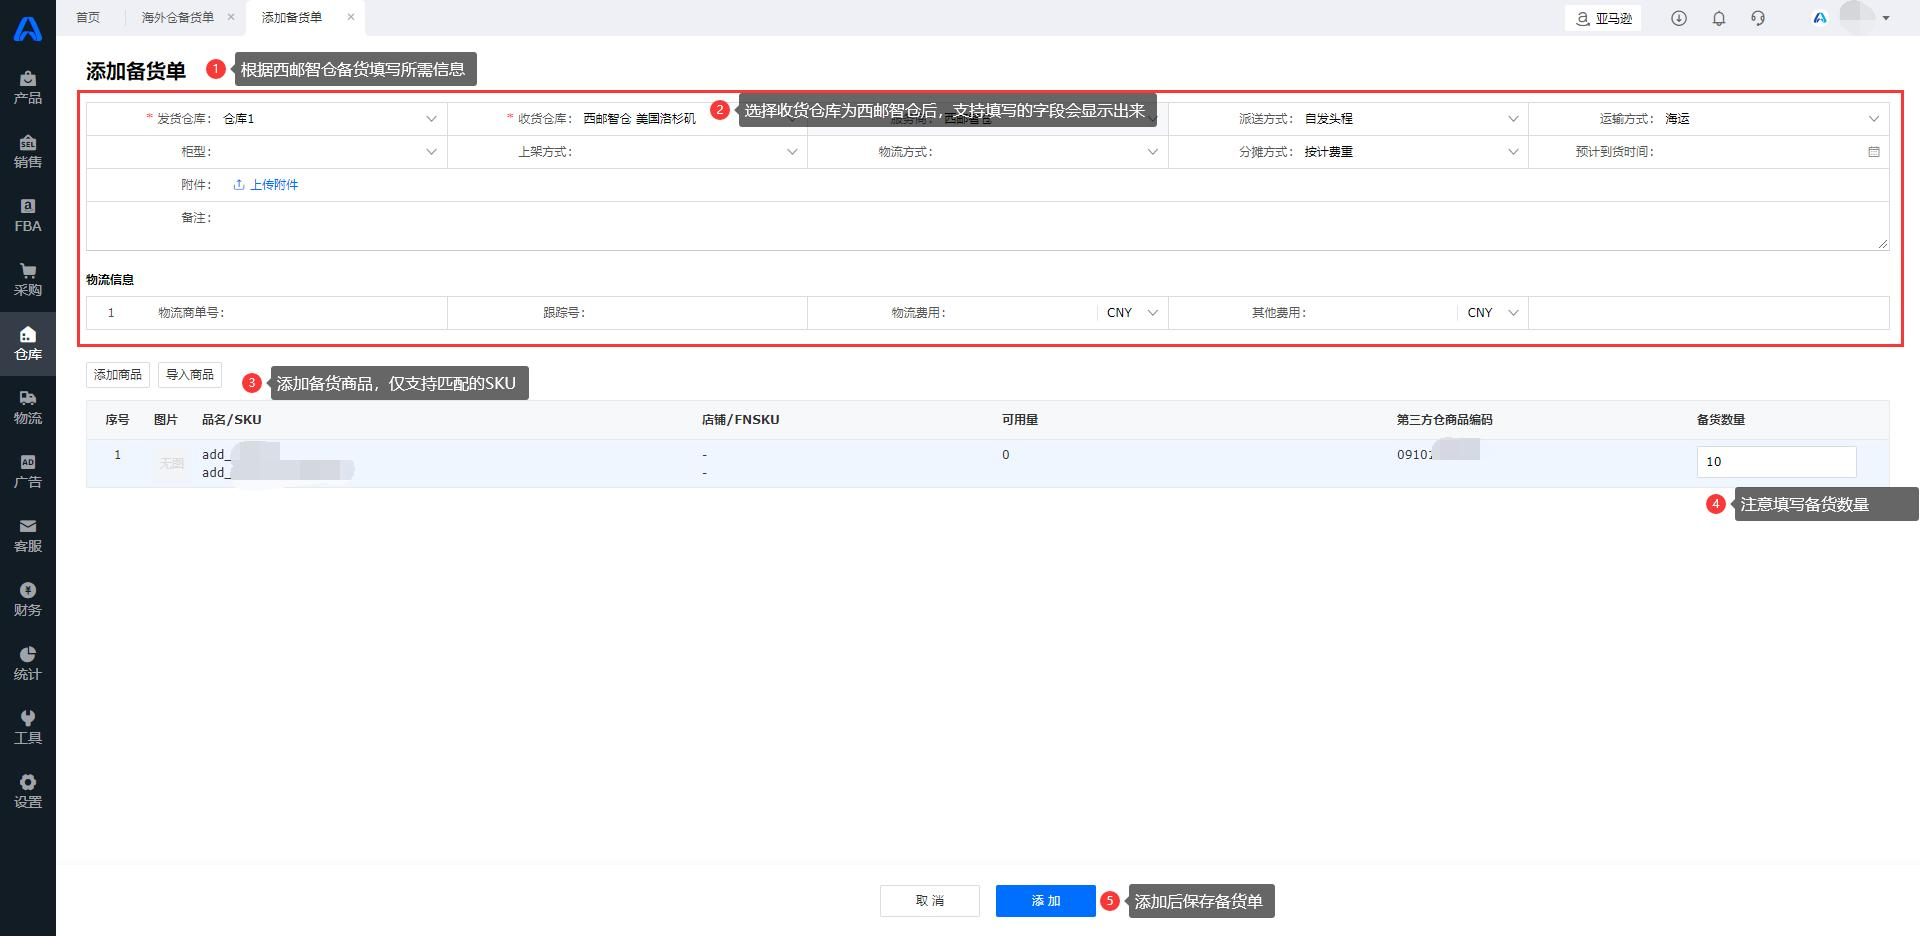Click the 备货数量 column header
The height and width of the screenshot is (936, 1920).
pos(1721,420)
